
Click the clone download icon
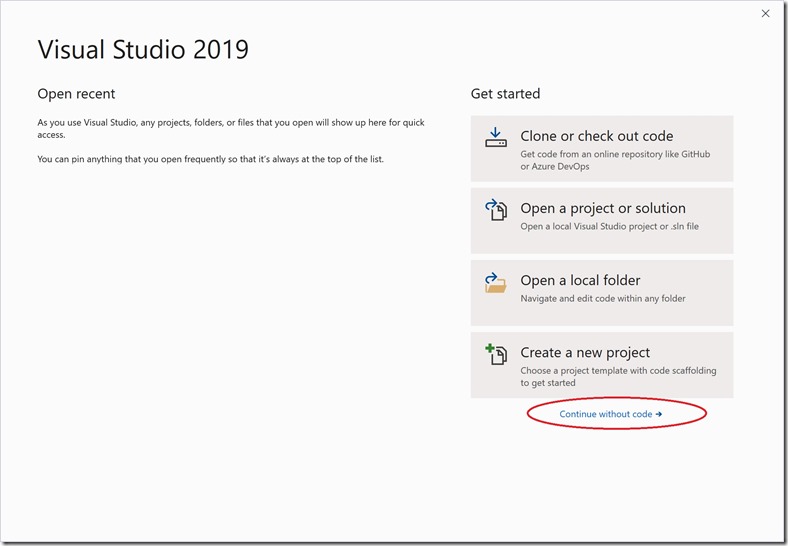tap(496, 137)
